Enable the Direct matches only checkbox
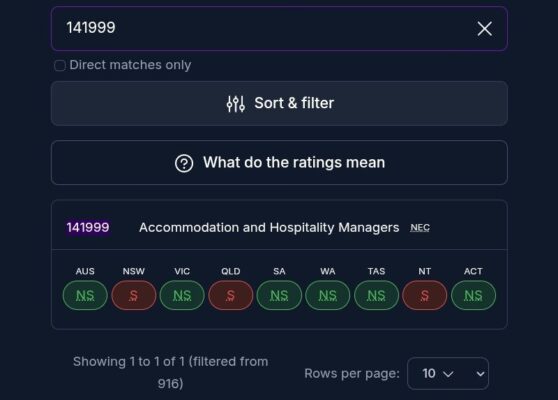558x400 pixels. pyautogui.click(x=60, y=65)
